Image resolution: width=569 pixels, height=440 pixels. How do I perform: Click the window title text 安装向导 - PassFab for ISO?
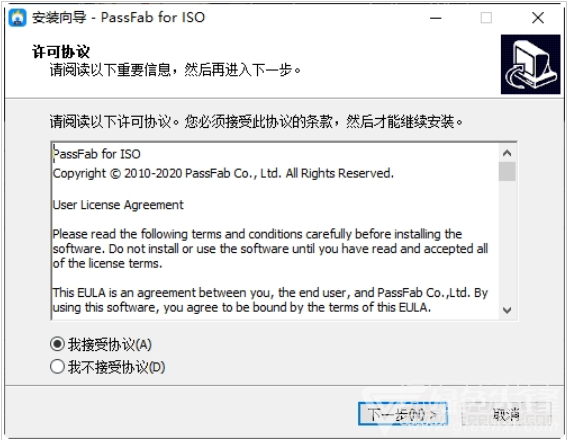(119, 17)
